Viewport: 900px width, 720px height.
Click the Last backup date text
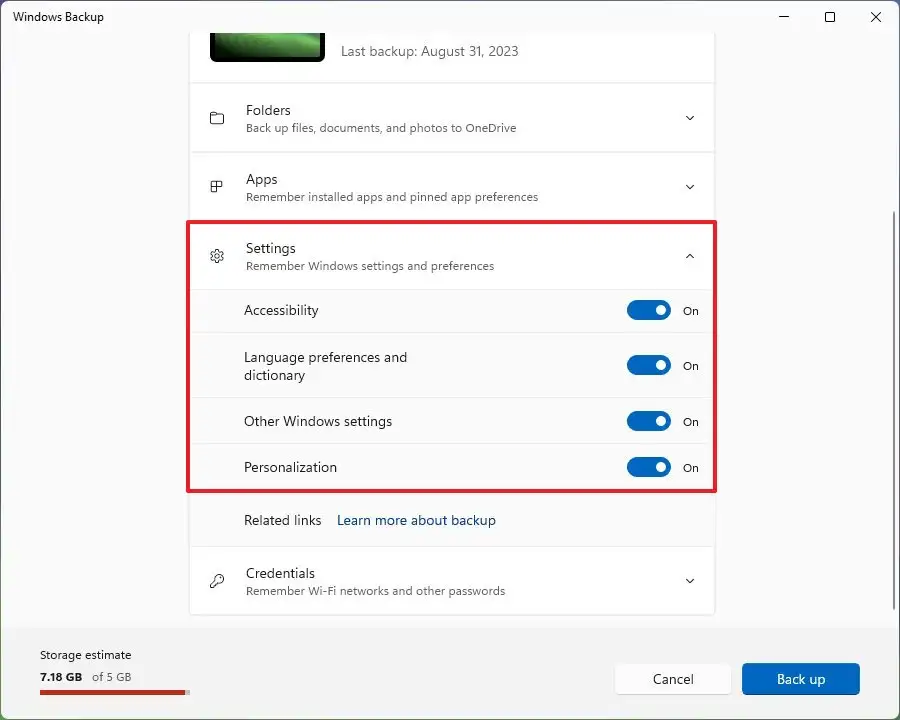pyautogui.click(x=430, y=51)
